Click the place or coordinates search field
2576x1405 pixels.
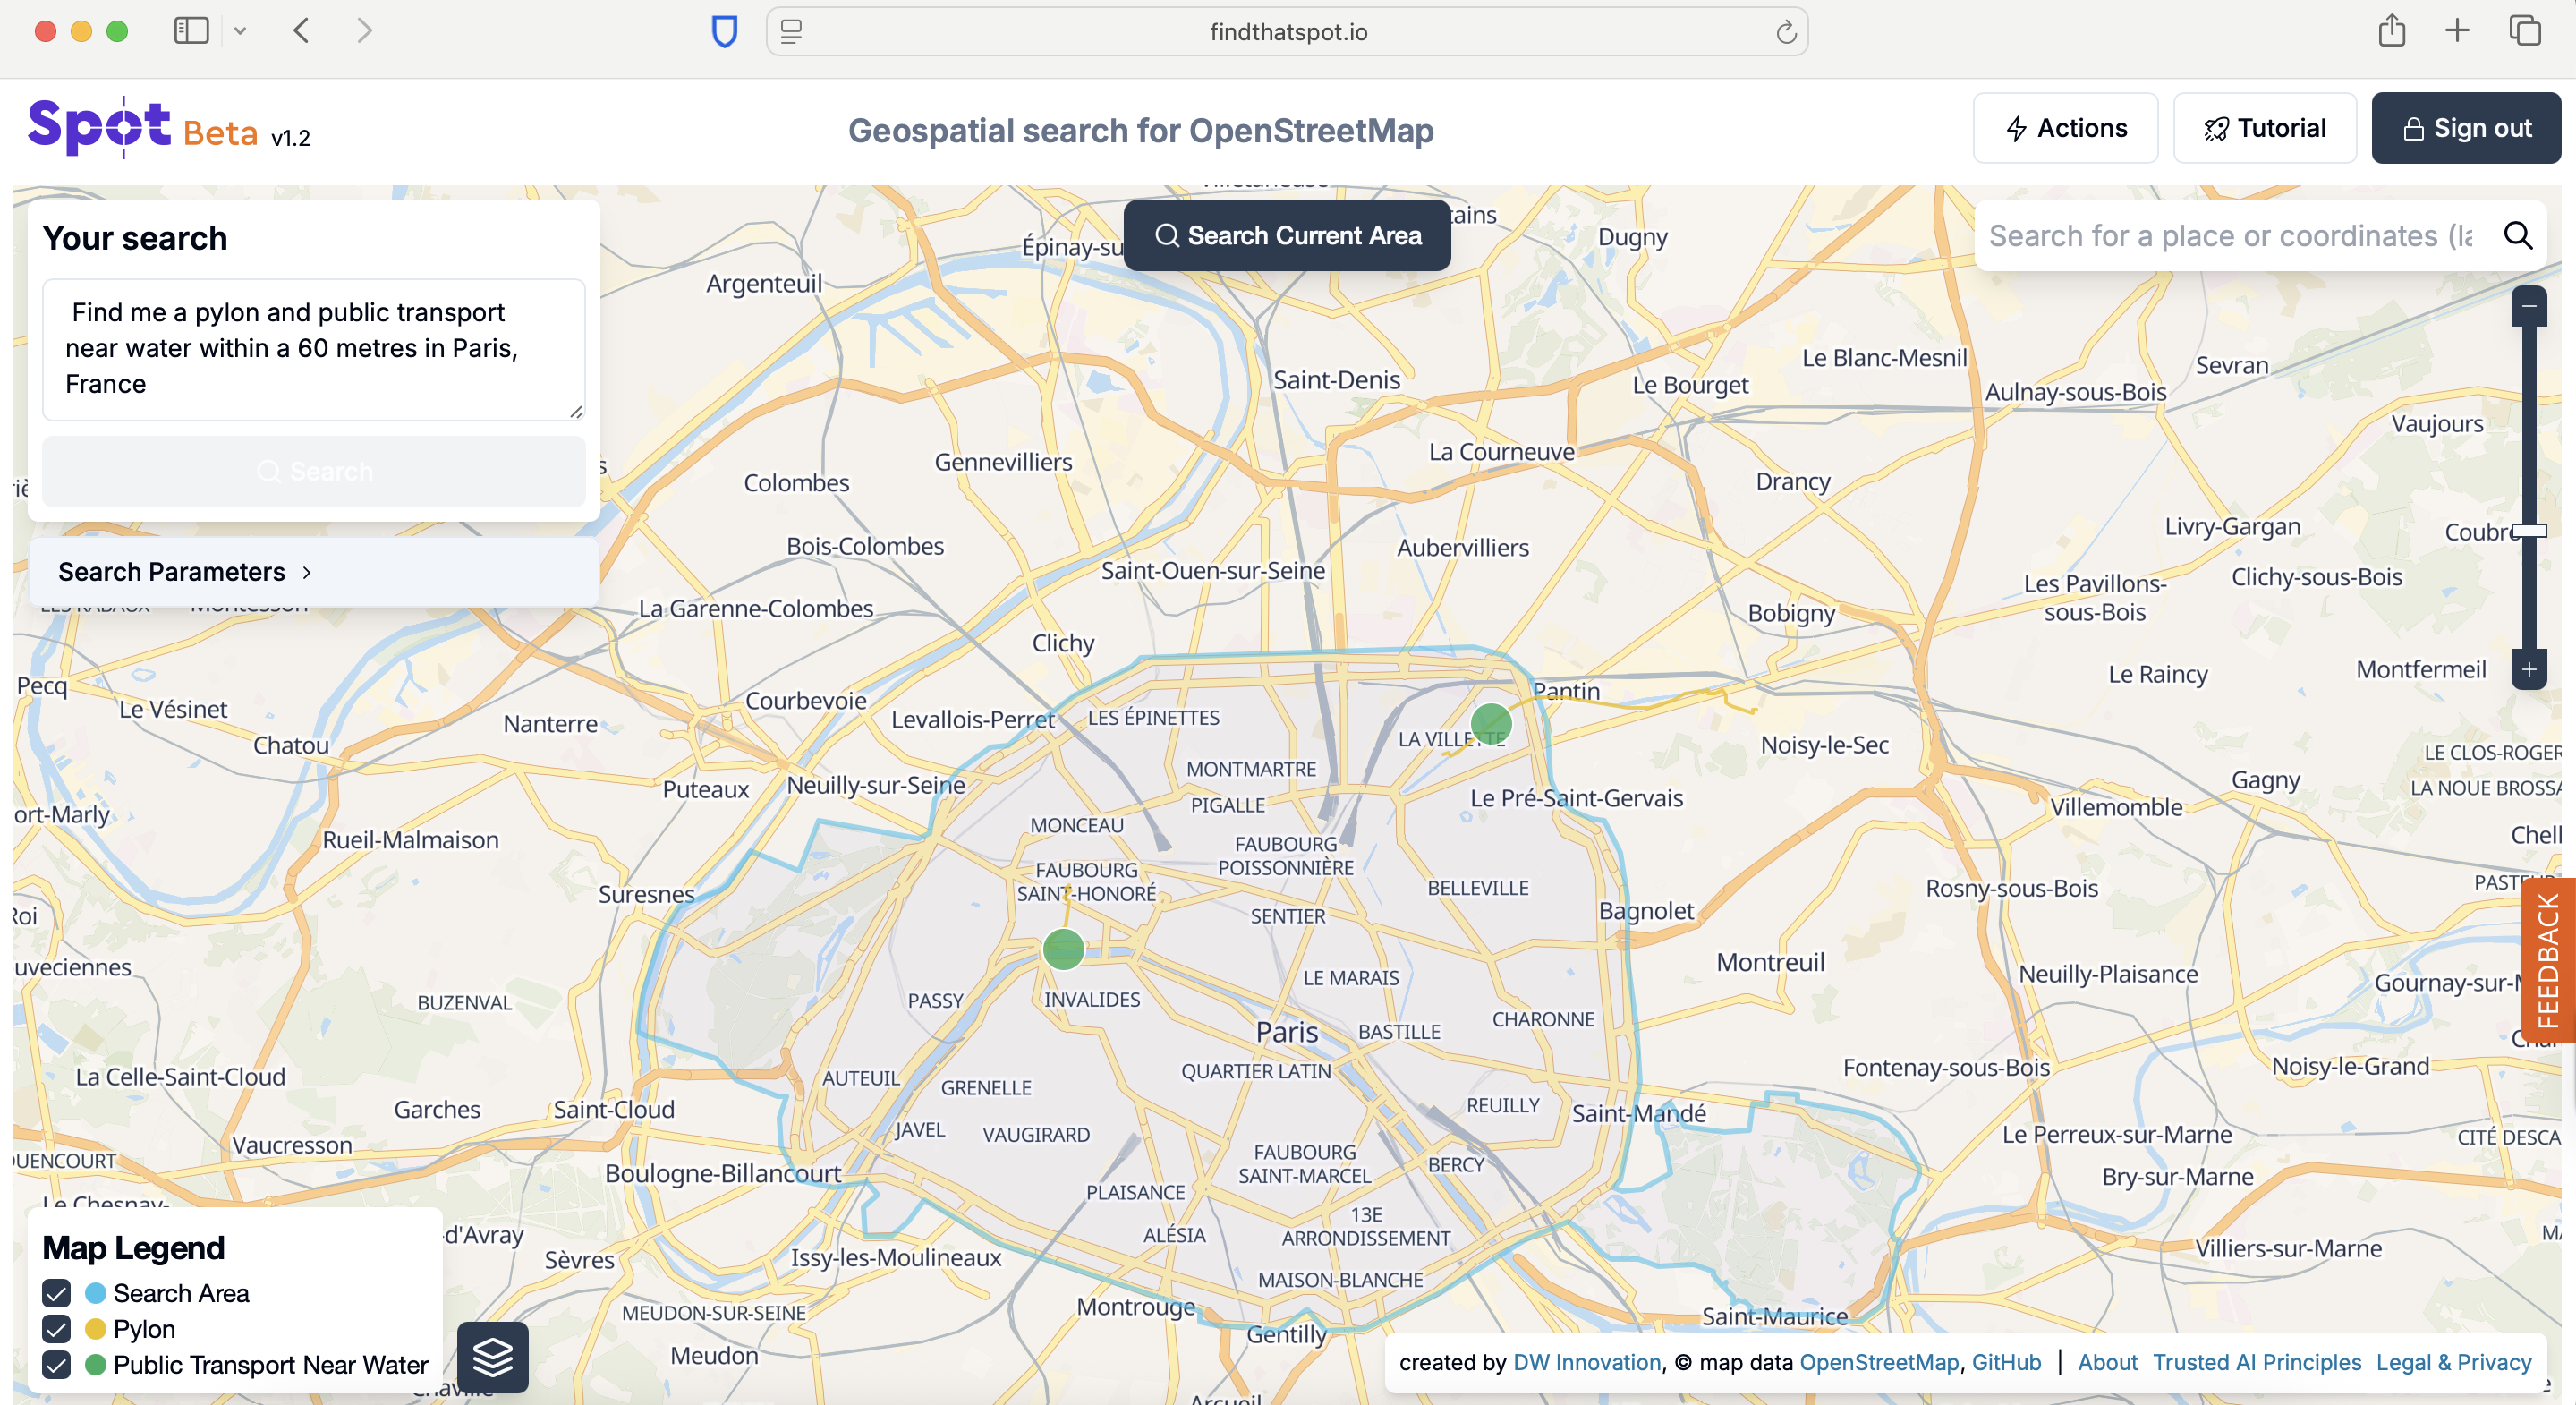click(2230, 236)
